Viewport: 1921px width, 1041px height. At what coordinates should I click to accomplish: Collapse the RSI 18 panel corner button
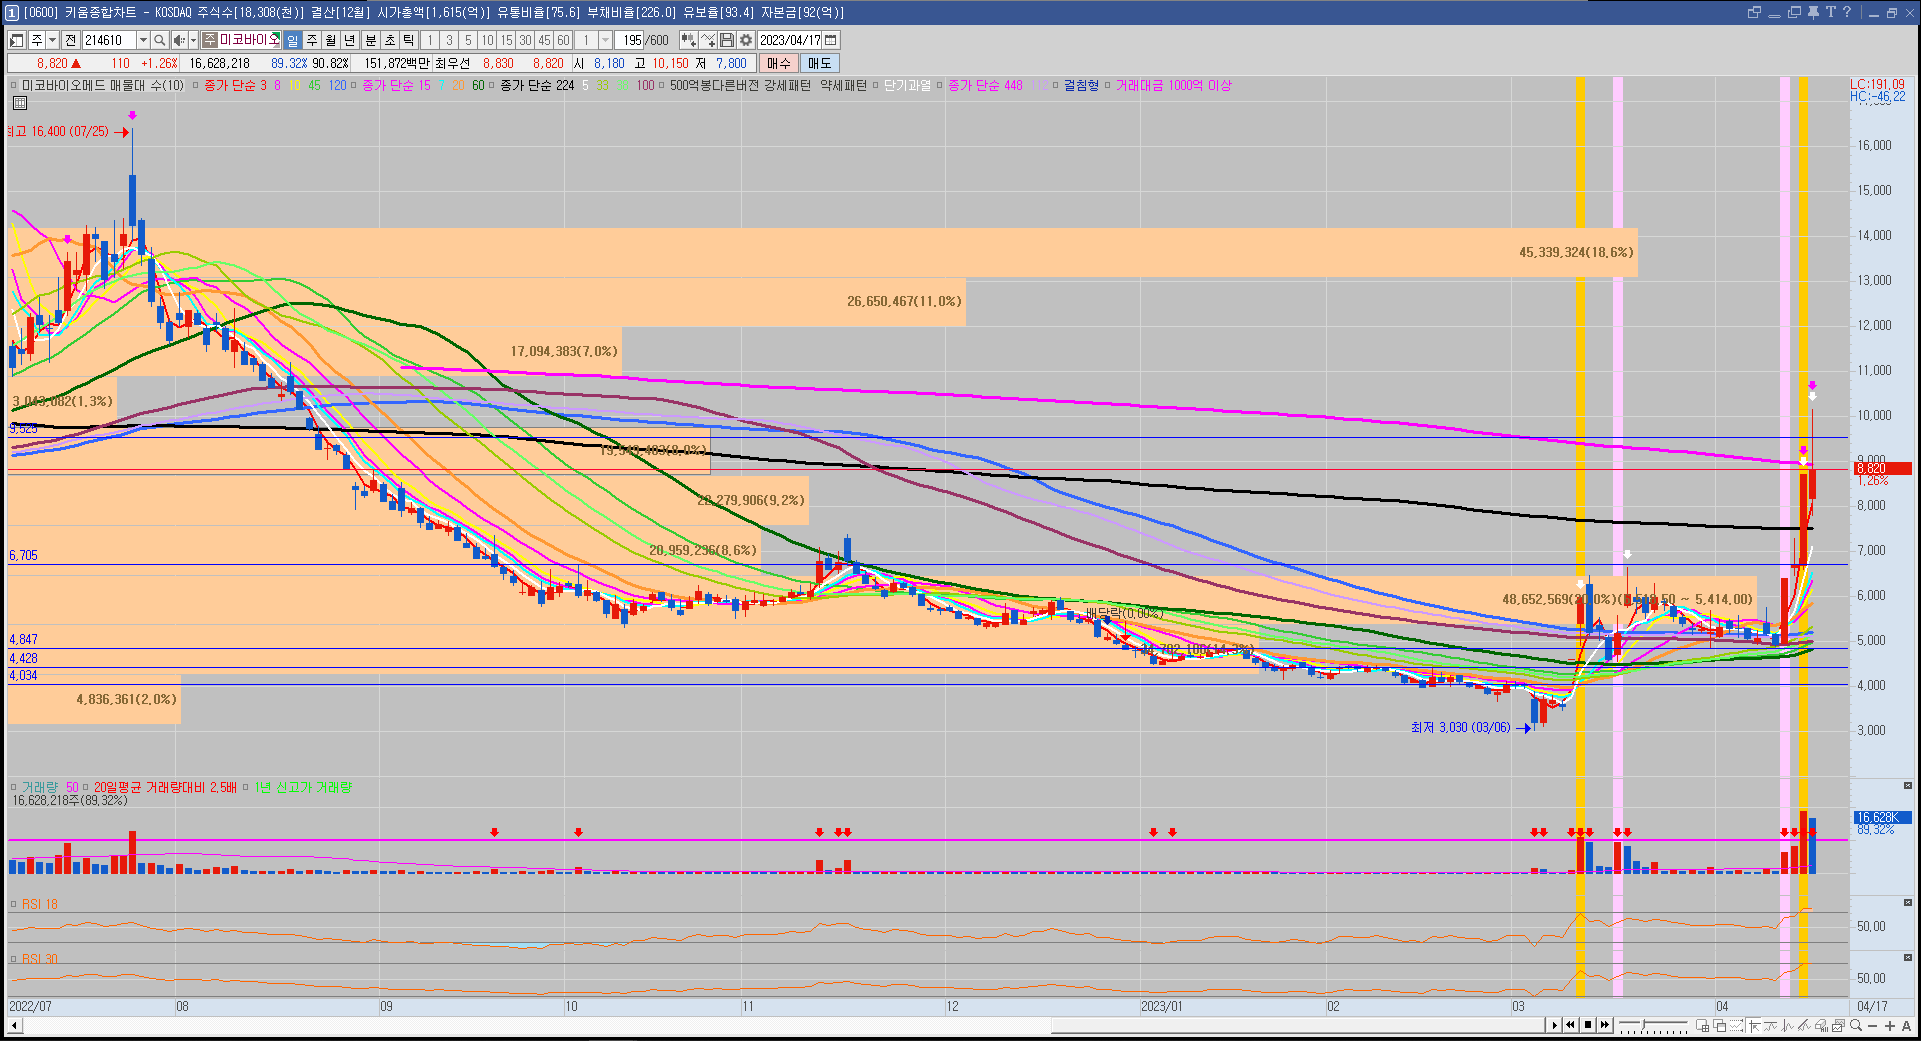tap(1907, 902)
